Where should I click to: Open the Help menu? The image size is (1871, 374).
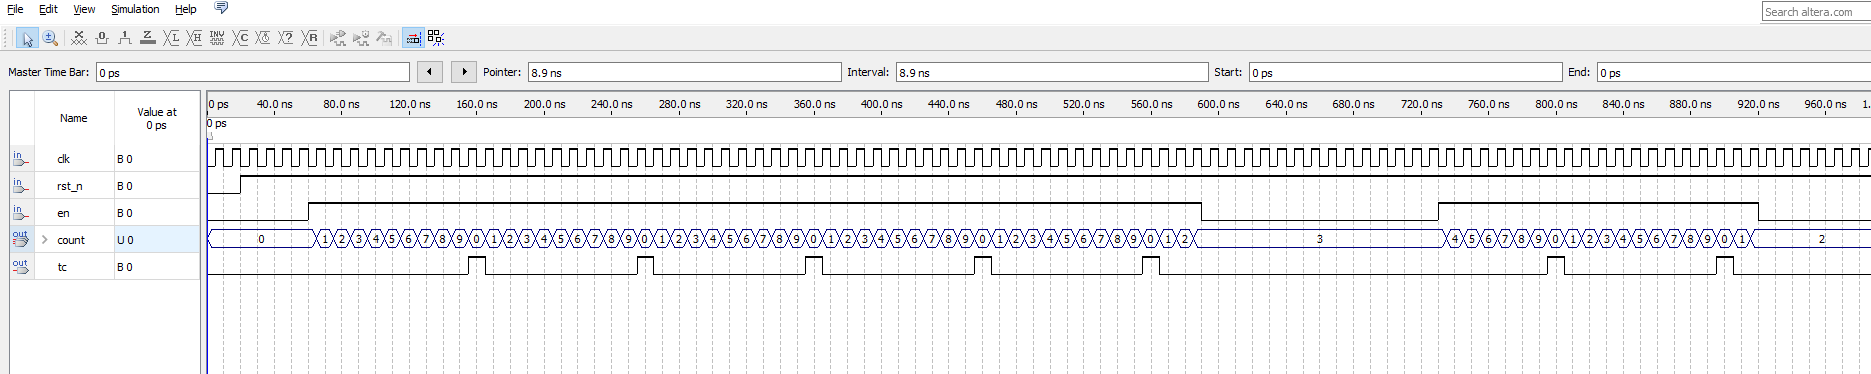coord(186,9)
